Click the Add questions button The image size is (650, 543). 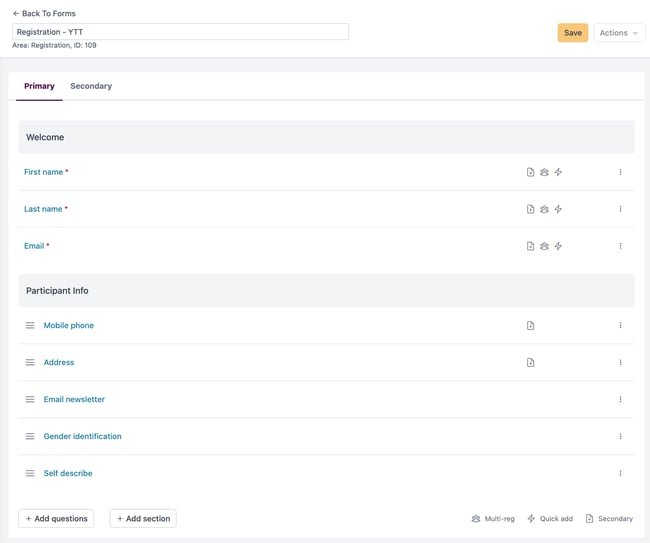(x=56, y=519)
